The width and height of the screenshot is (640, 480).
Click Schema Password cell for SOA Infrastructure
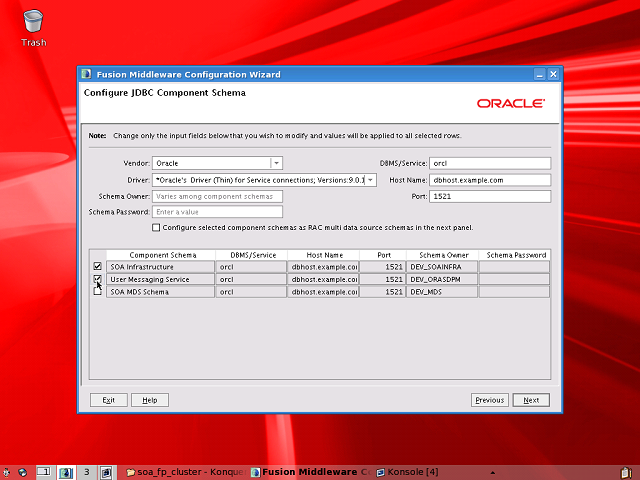514,267
